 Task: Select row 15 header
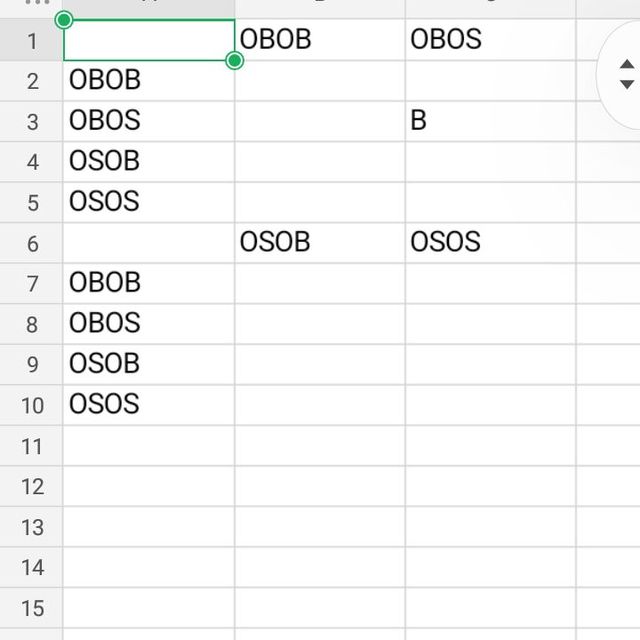[x=31, y=608]
